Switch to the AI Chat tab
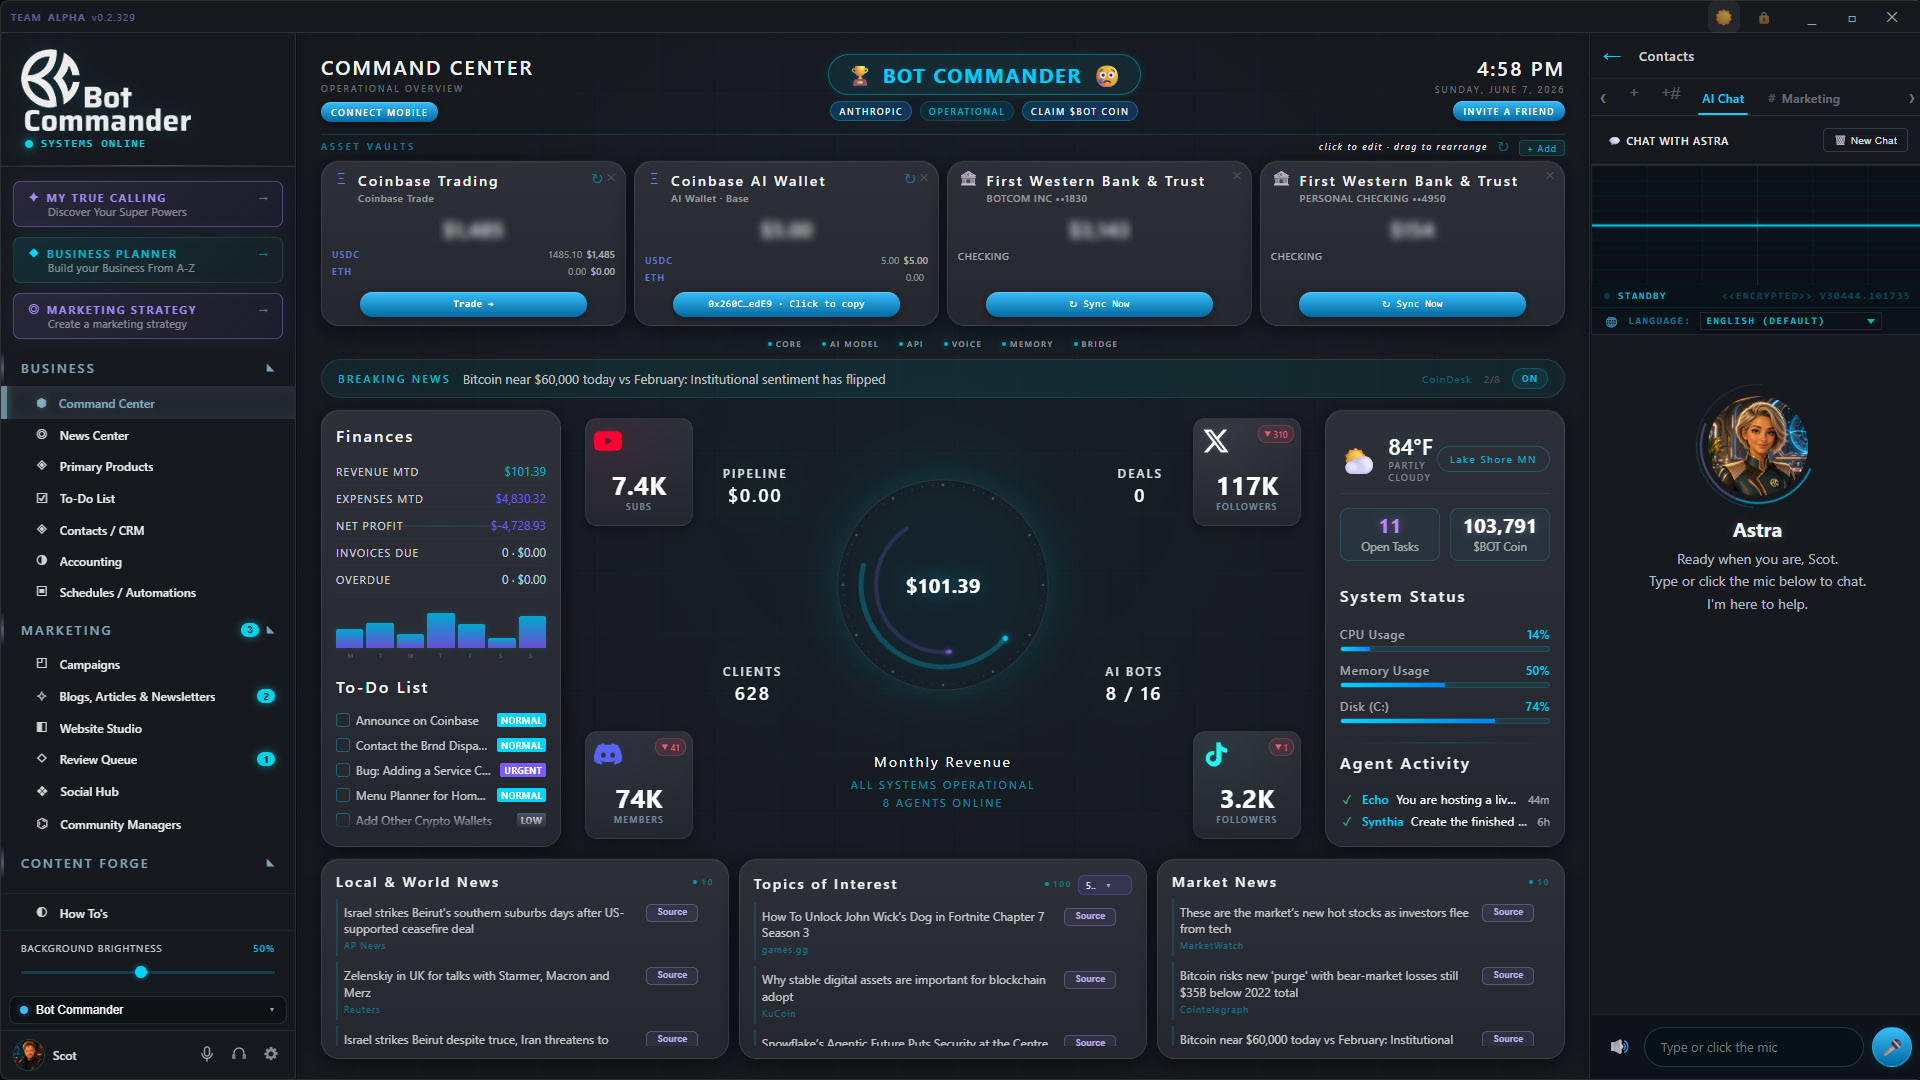Screen dimensions: 1920x1080 [1722, 98]
